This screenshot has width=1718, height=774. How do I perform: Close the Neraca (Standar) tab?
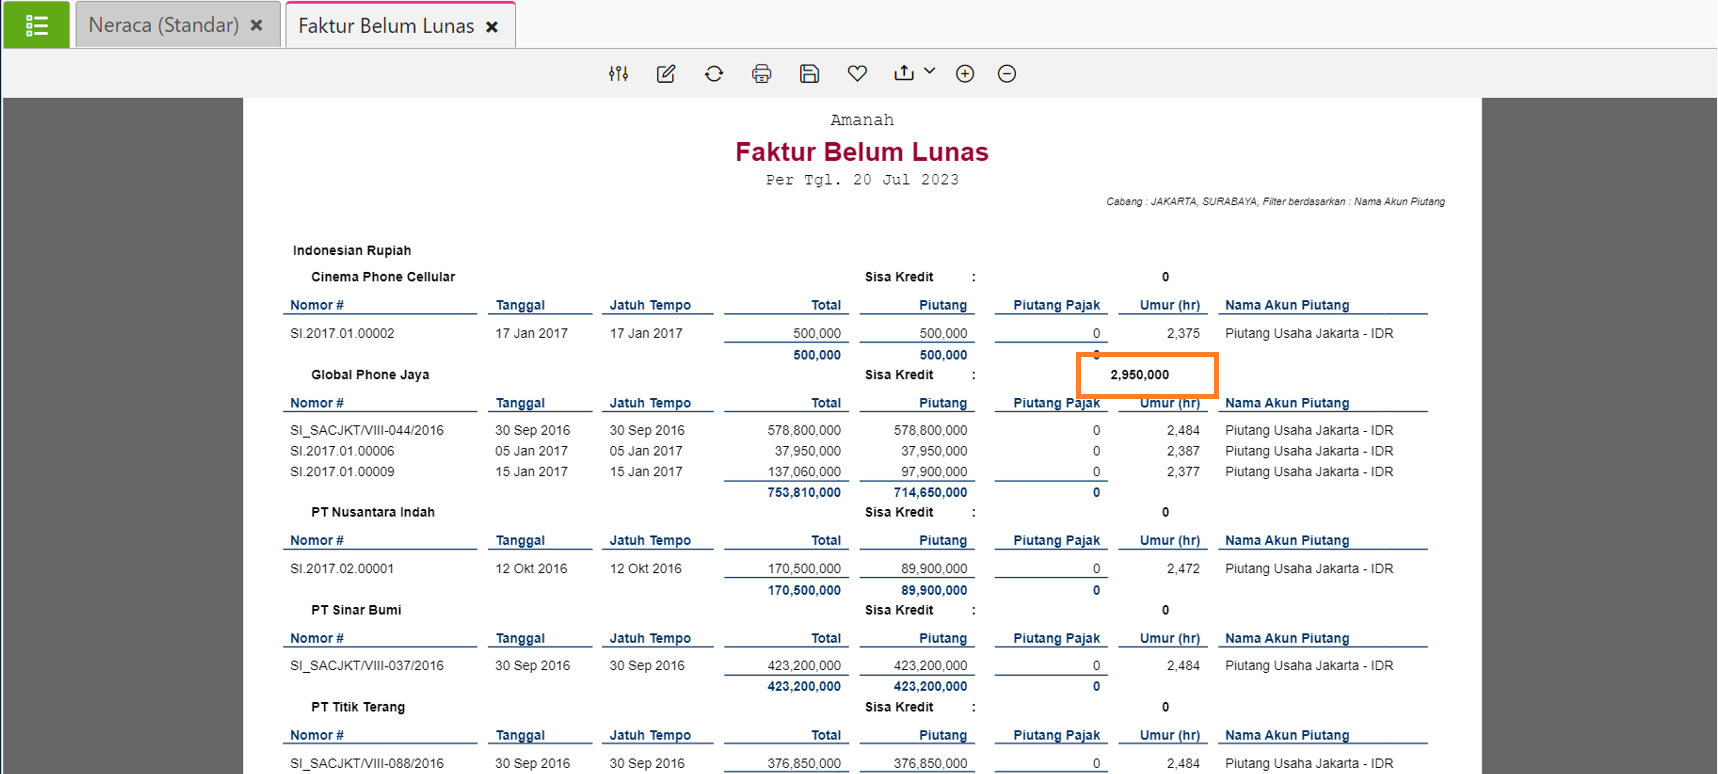[257, 26]
